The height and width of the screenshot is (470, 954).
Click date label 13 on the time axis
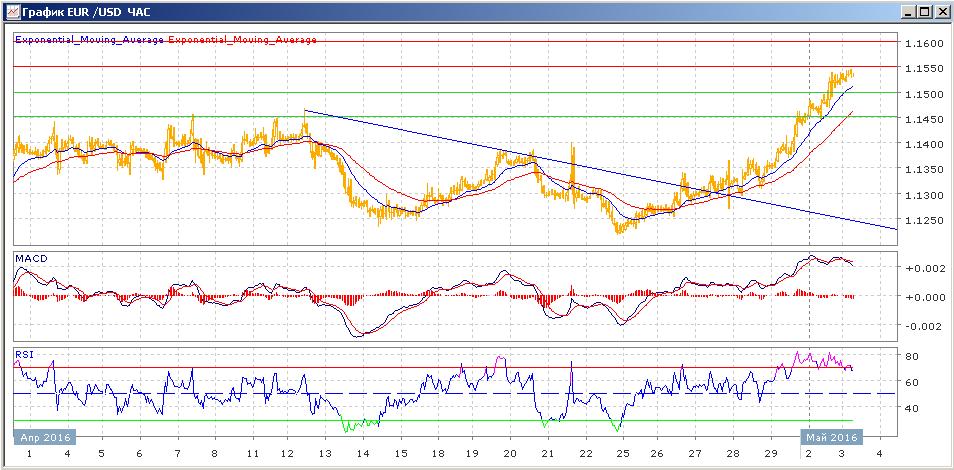point(325,454)
